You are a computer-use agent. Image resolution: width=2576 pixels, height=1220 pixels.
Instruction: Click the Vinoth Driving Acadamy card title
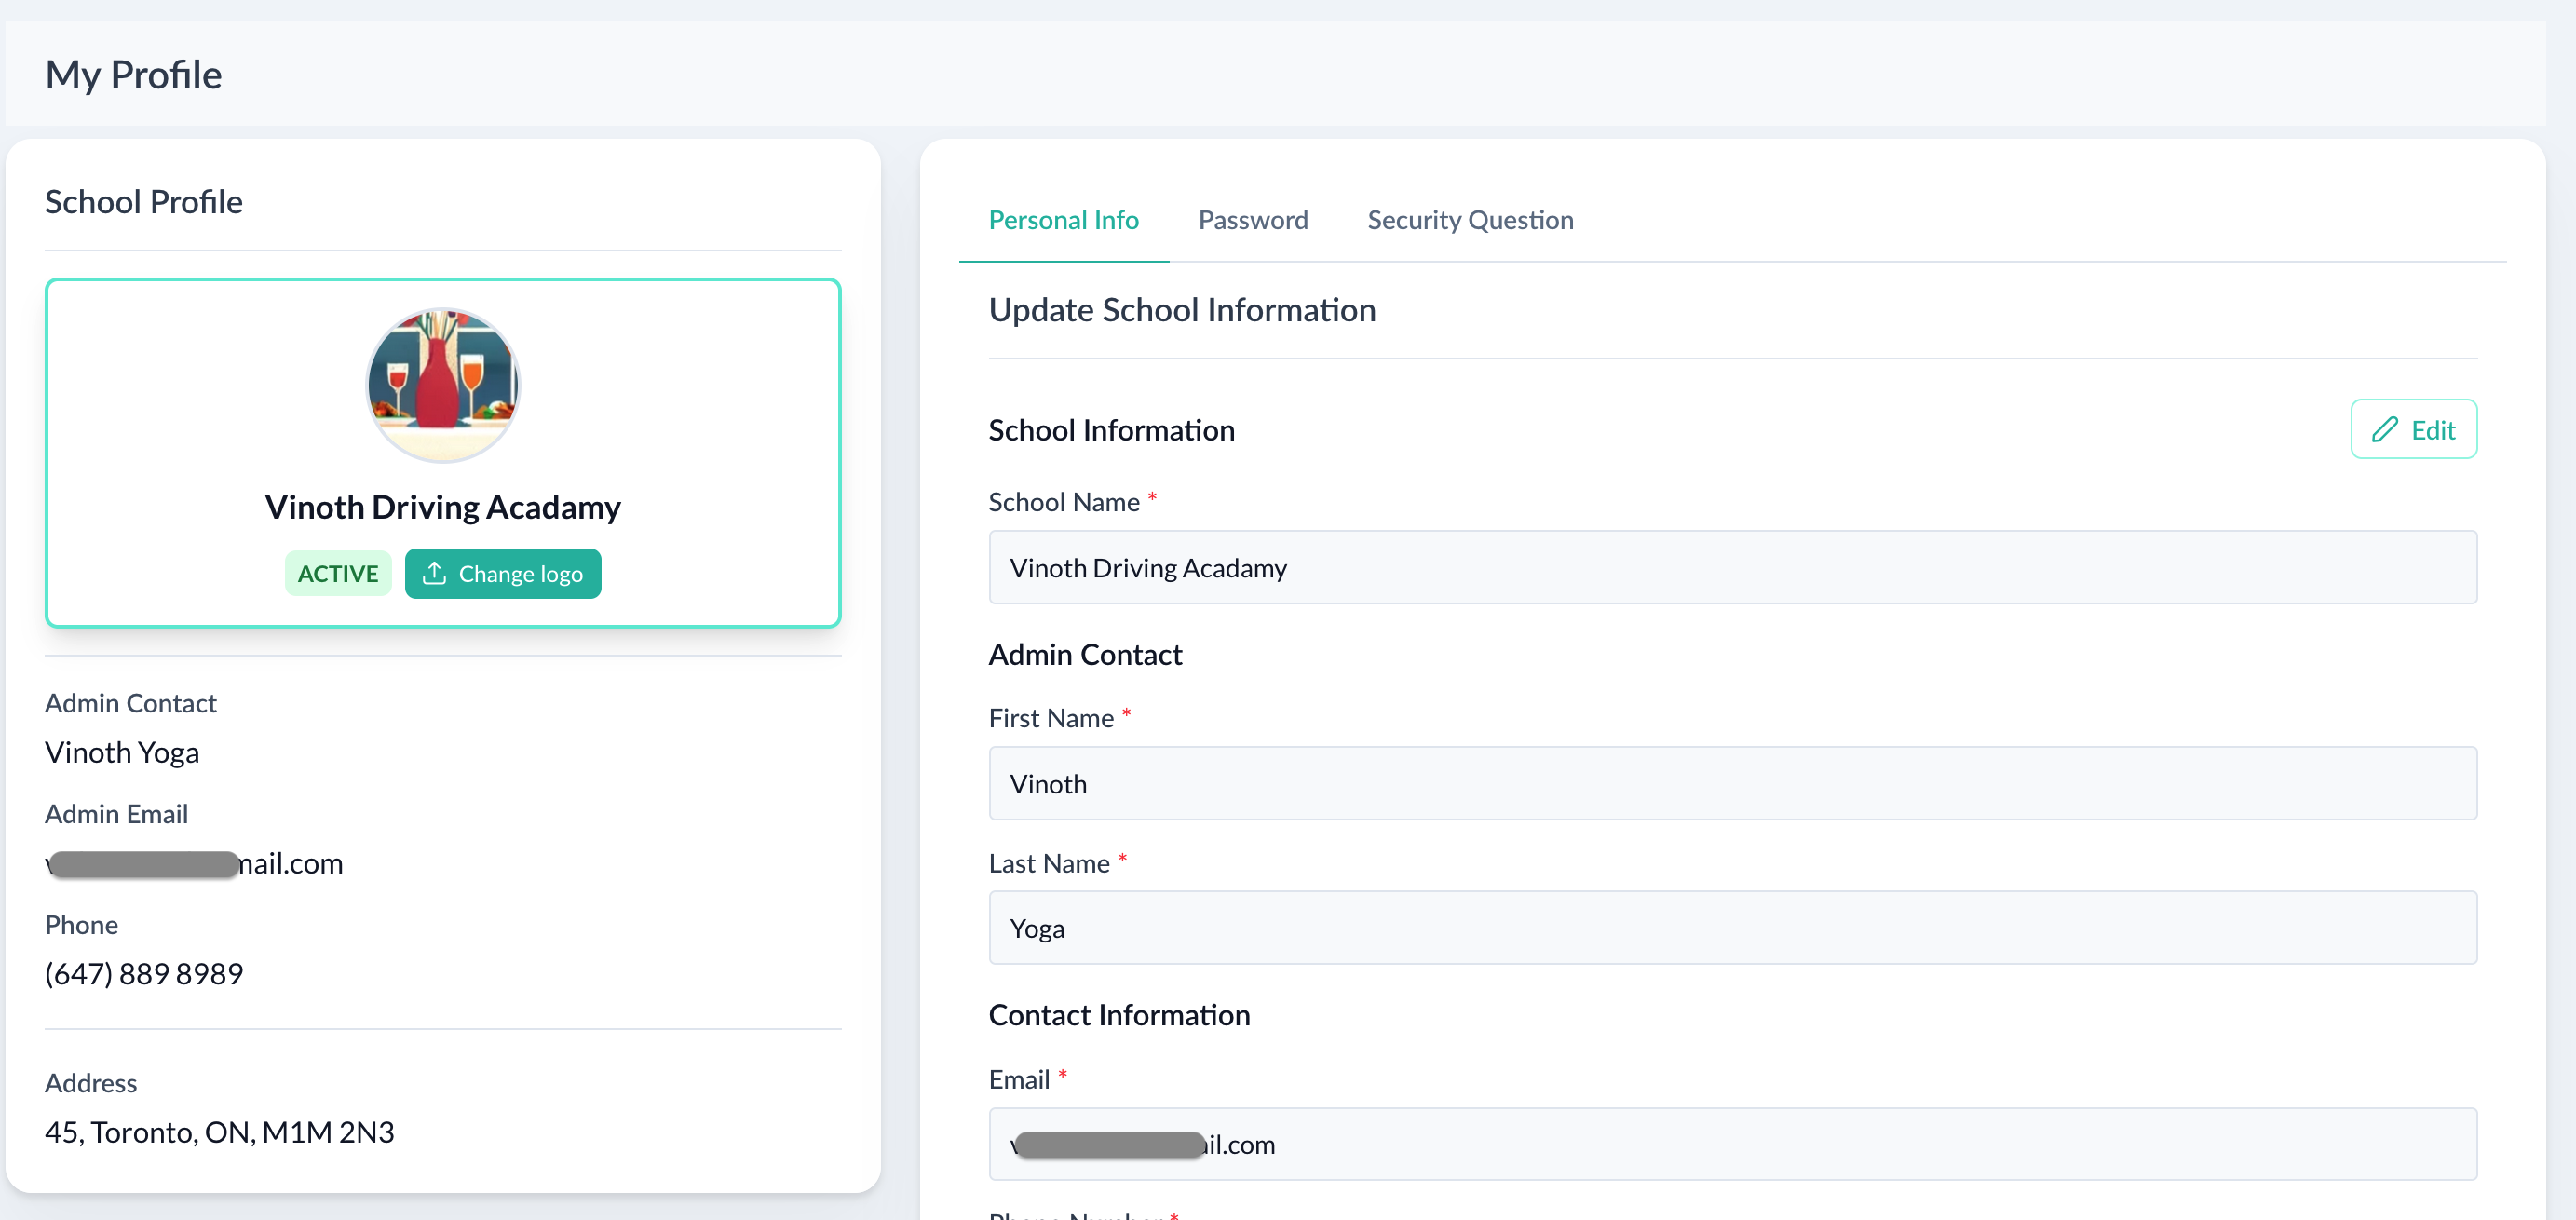point(442,508)
